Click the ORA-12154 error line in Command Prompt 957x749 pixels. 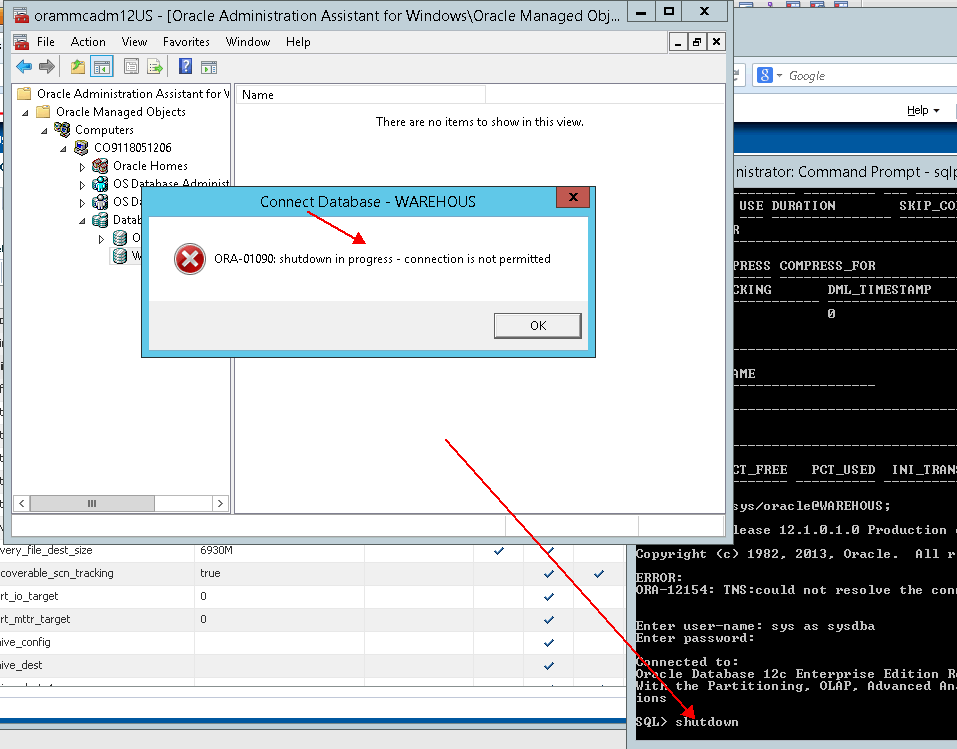click(x=796, y=590)
